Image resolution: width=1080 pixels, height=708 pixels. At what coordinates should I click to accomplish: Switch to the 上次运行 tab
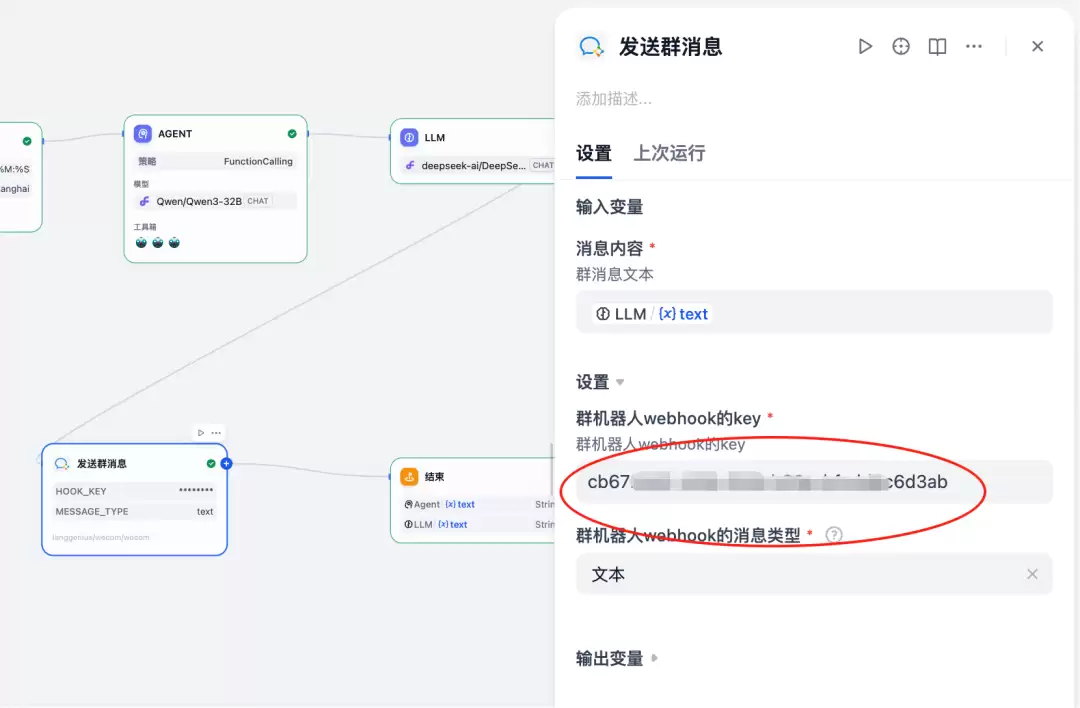point(669,153)
